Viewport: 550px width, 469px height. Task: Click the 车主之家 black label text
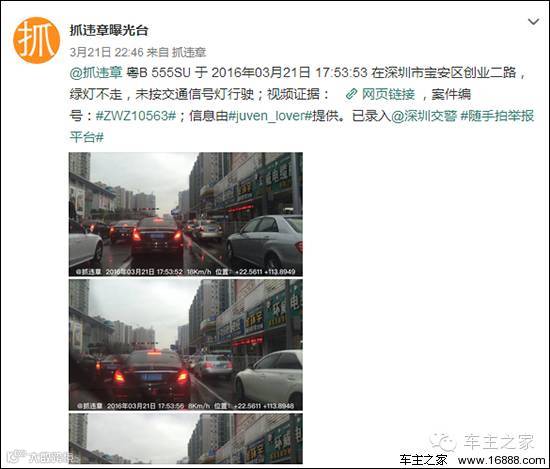coord(423,460)
